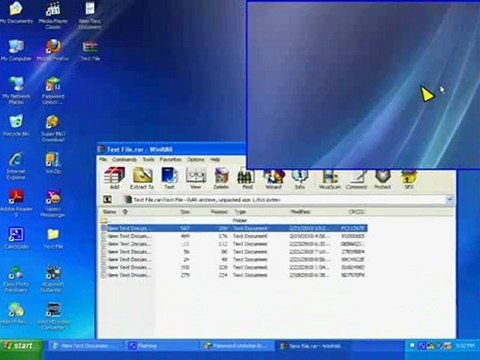Select the Yahoo! Messenger desktop icon

click(53, 203)
